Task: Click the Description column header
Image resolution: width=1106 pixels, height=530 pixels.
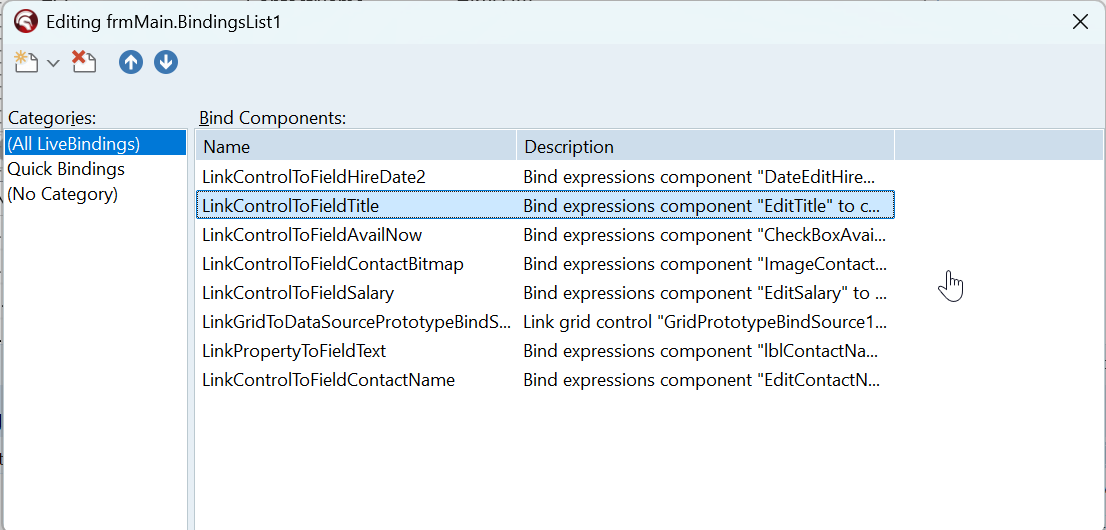Action: click(x=569, y=147)
